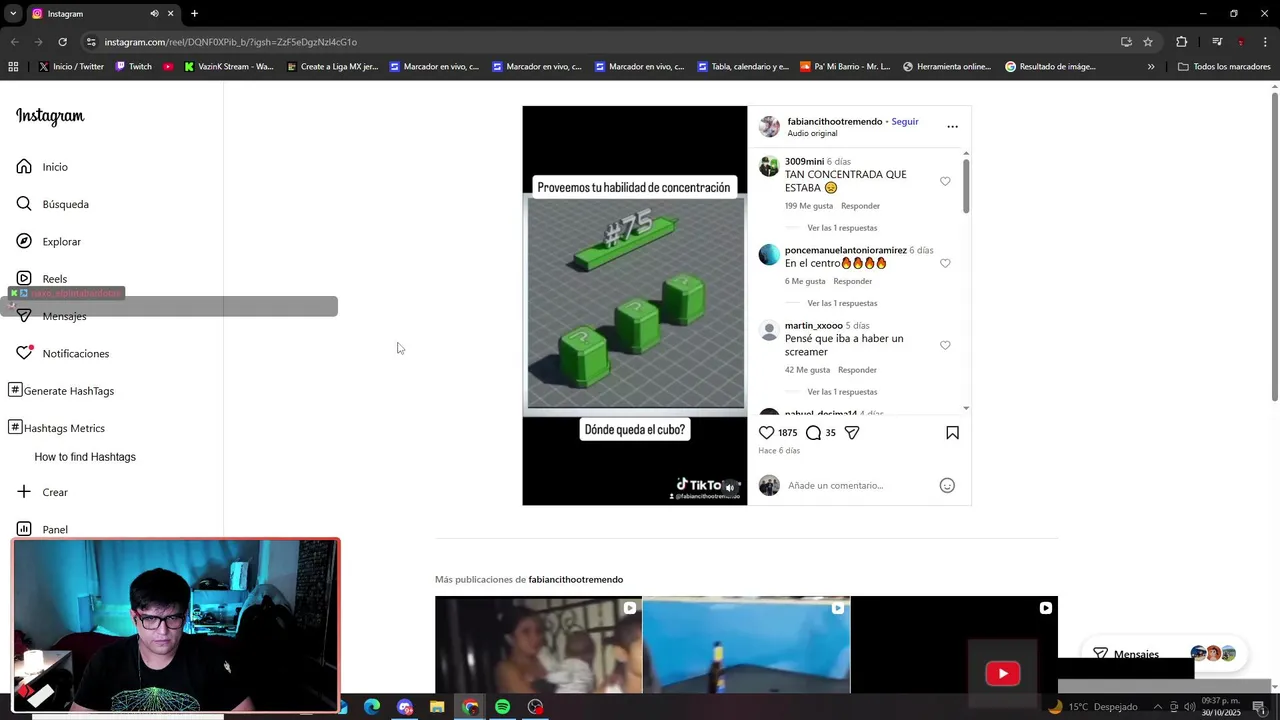The width and height of the screenshot is (1280, 720).
Task: Reply to martin_xxooo's comment
Action: click(x=857, y=370)
